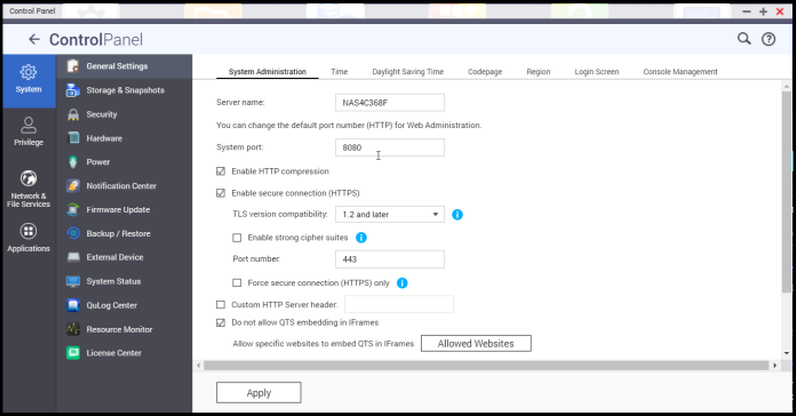The height and width of the screenshot is (416, 796).
Task: Open the Console Management tab
Action: pyautogui.click(x=680, y=72)
